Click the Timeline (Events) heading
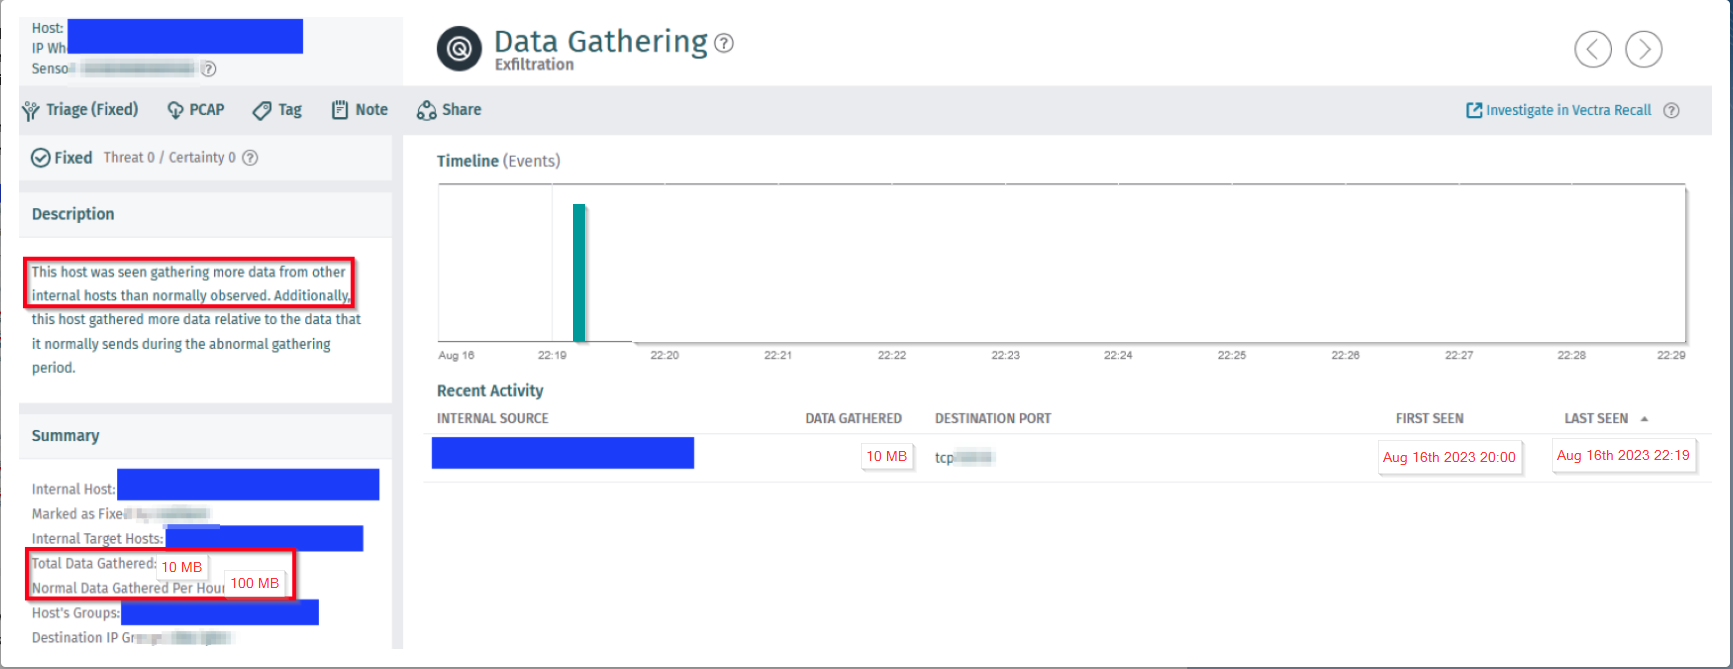This screenshot has height=669, width=1733. click(x=498, y=161)
